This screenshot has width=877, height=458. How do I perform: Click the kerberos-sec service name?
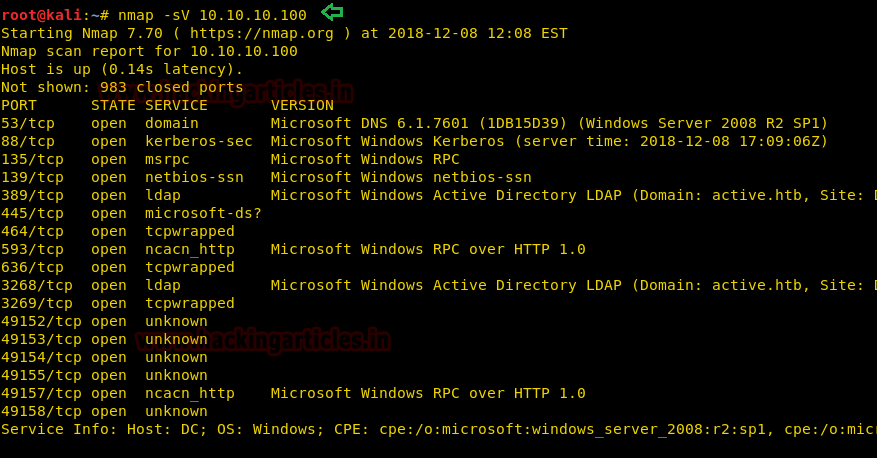coord(198,141)
